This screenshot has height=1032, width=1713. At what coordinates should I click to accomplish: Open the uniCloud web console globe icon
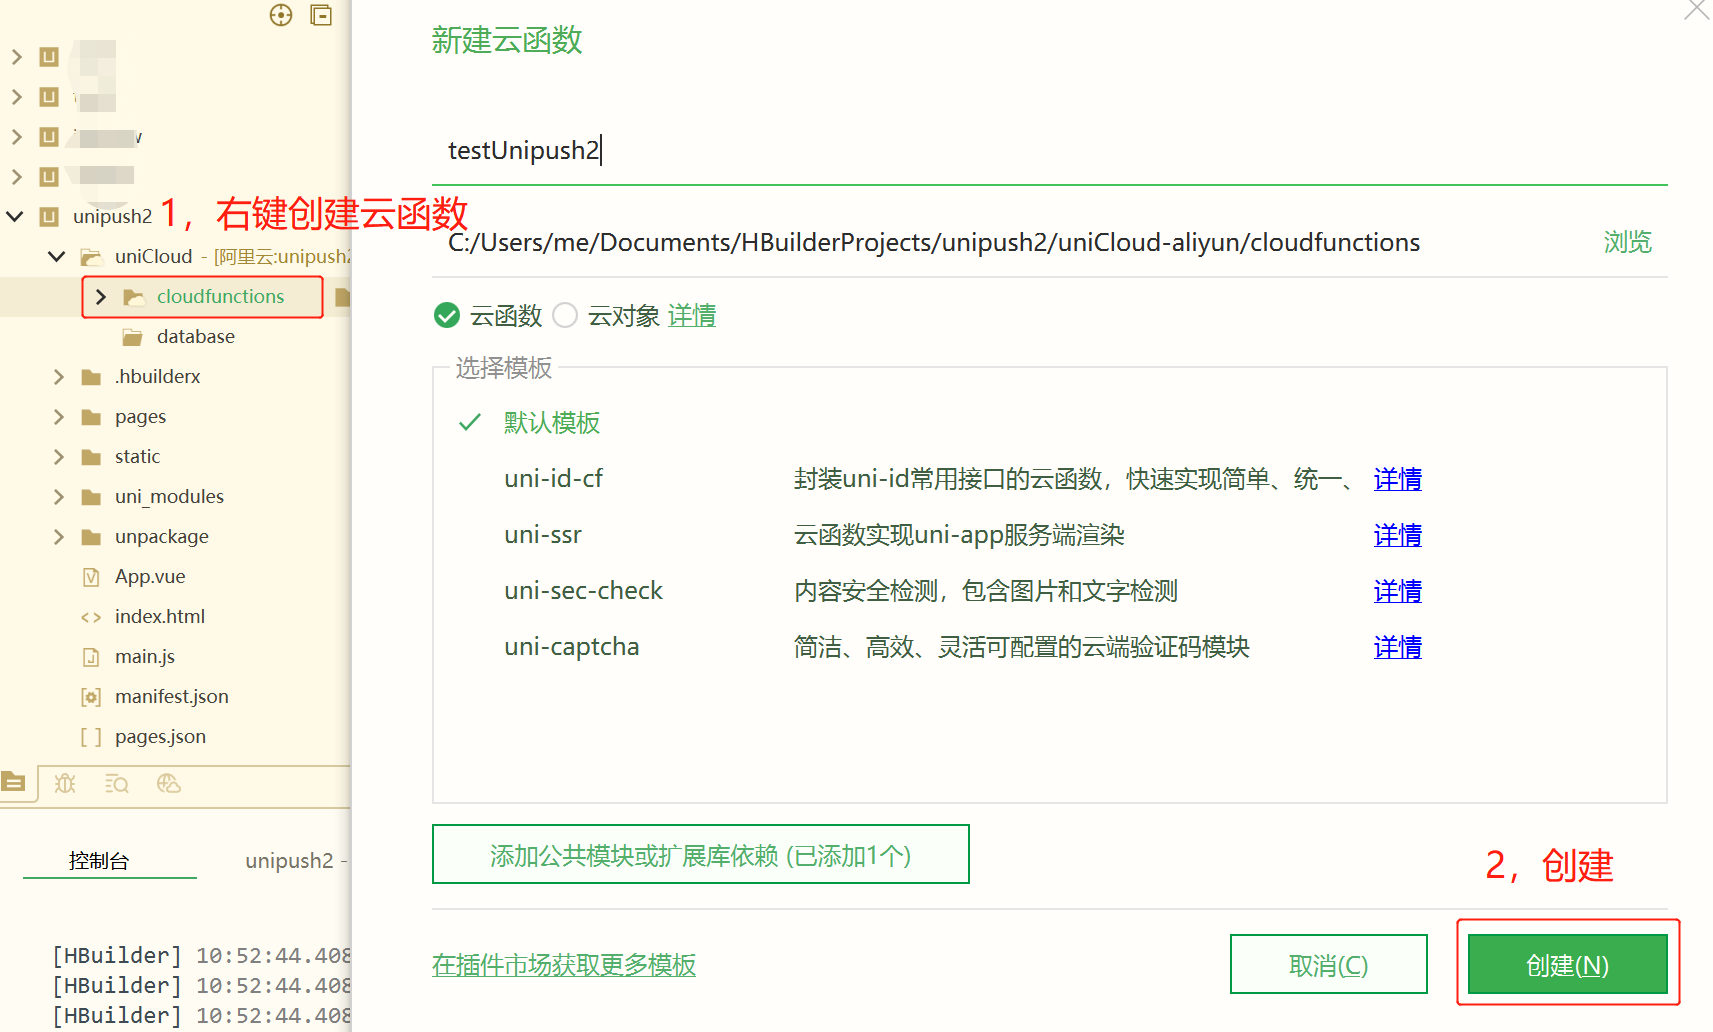point(168,784)
